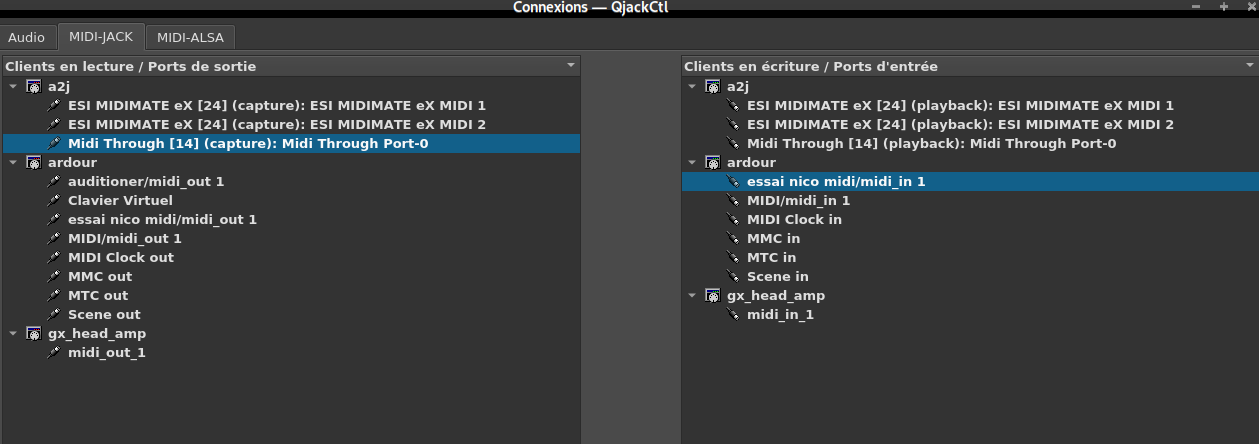Click the a2j client icon in input ports
Screen dimensions: 1259x444
[x=713, y=87]
